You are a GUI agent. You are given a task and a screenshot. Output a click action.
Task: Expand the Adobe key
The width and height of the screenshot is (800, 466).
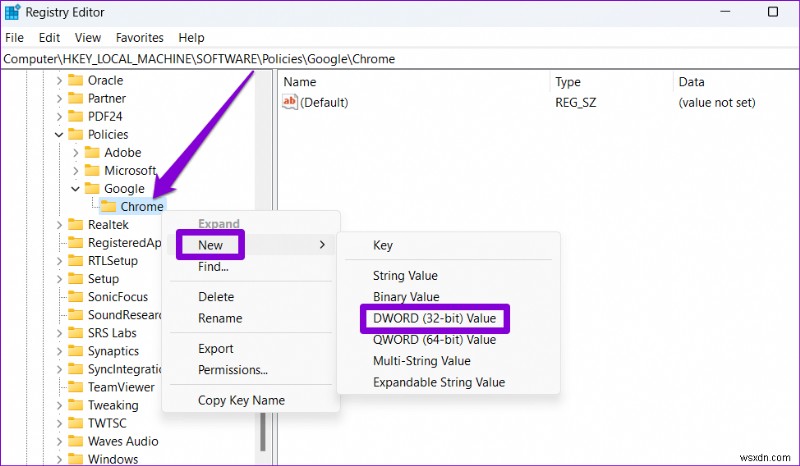[x=76, y=153]
